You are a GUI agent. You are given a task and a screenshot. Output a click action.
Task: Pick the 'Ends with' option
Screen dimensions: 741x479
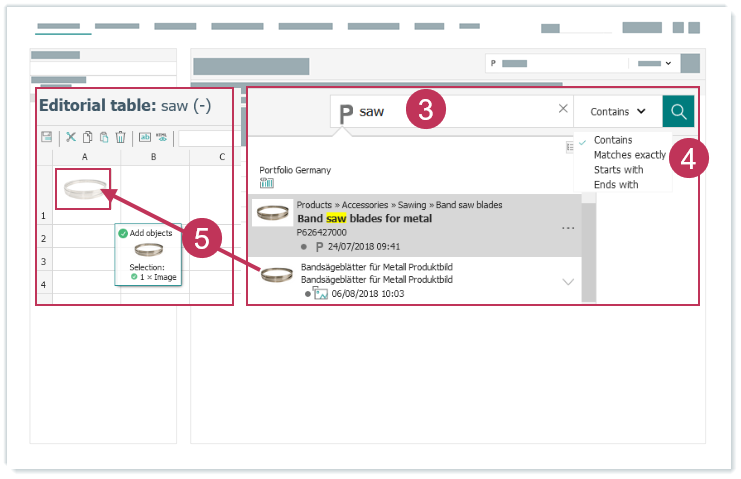(x=615, y=185)
